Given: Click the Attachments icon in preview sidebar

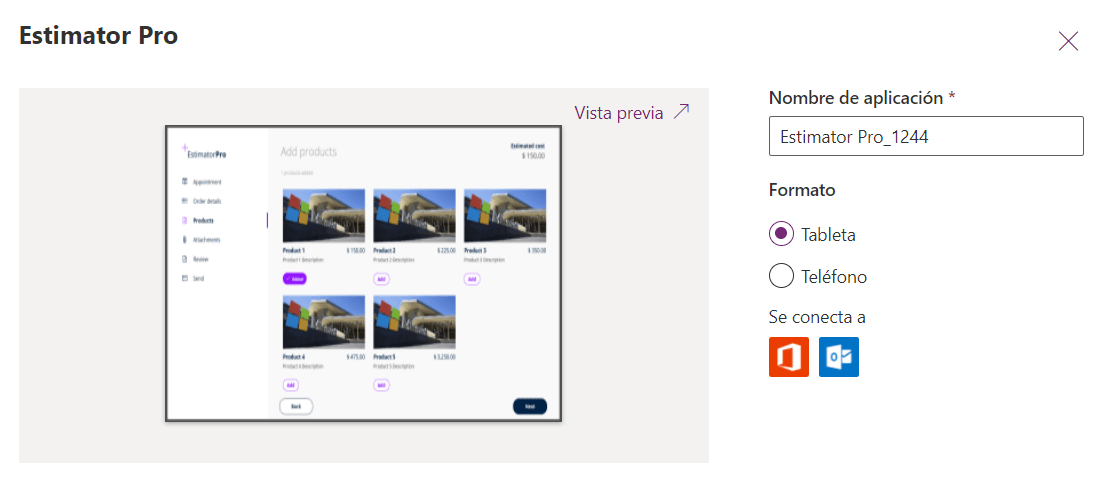Looking at the screenshot, I should 185,240.
